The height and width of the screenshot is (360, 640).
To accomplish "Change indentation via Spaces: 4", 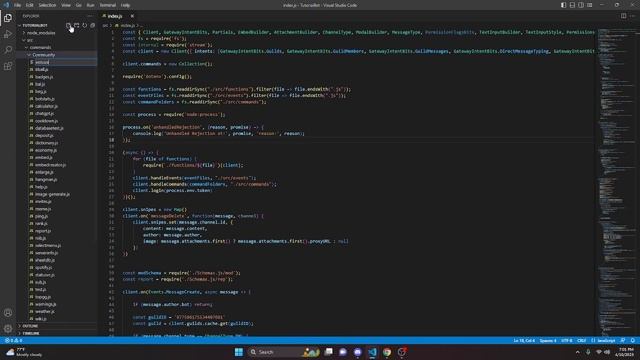I will (x=548, y=340).
